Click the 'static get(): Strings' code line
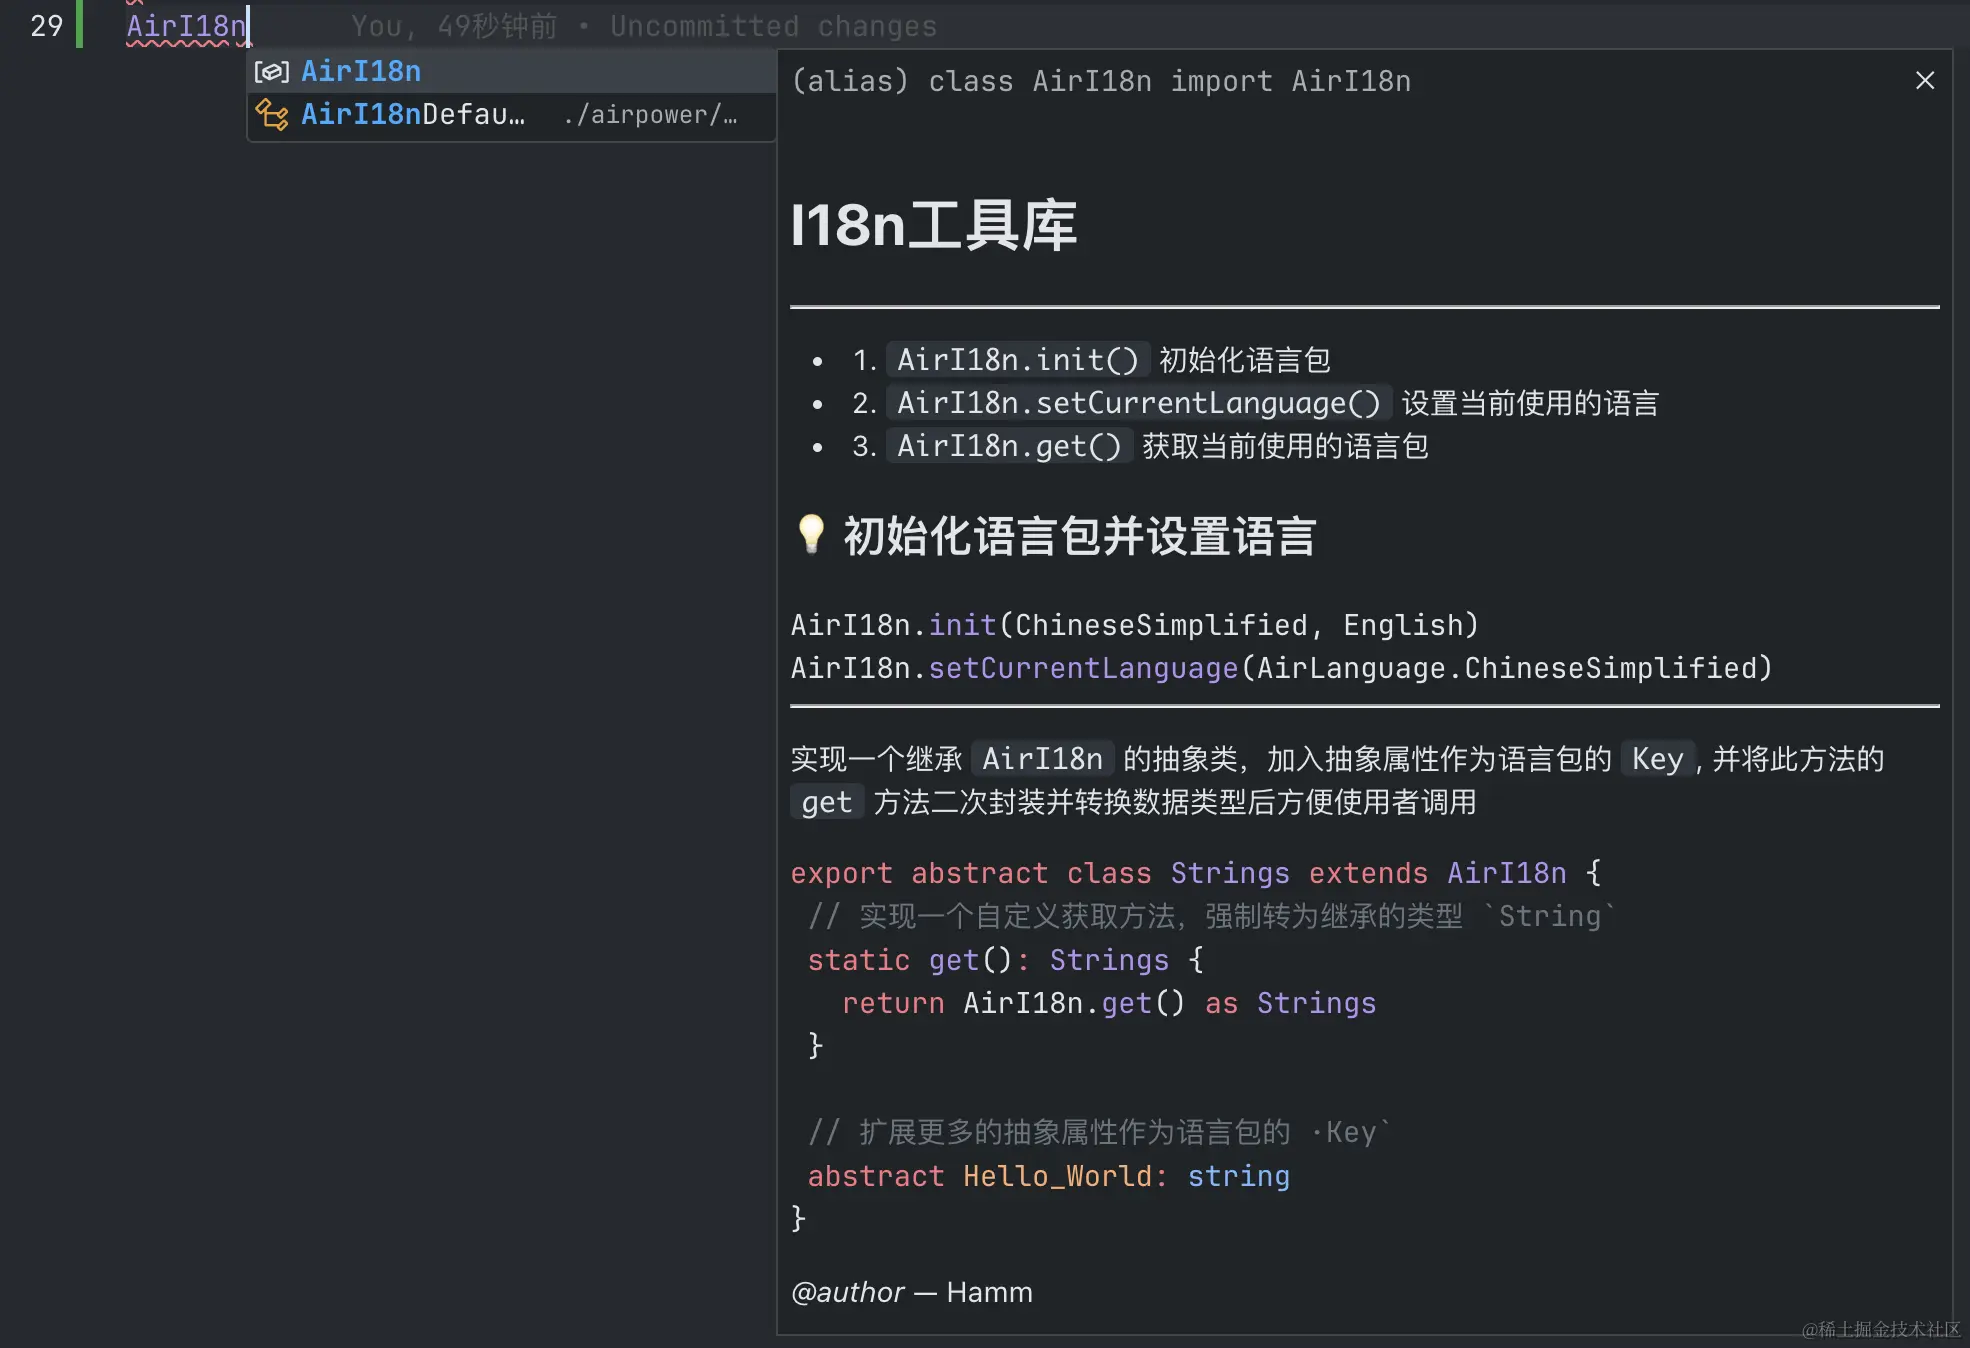 click(x=1005, y=960)
